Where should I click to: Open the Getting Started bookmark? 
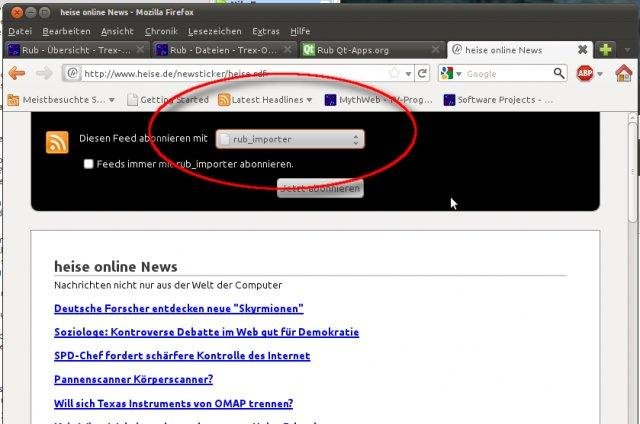[168, 100]
